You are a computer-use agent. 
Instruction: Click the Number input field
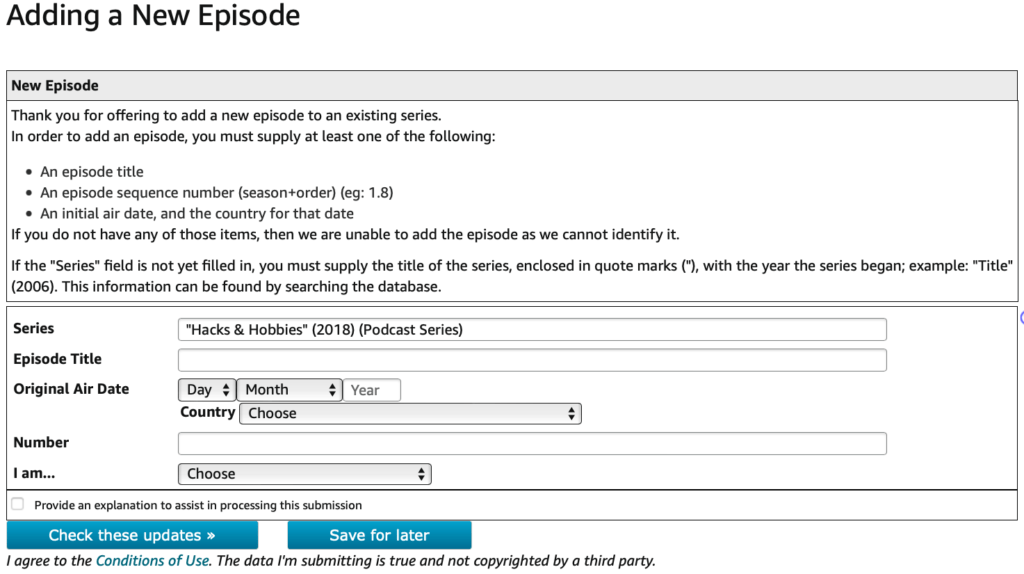point(531,443)
